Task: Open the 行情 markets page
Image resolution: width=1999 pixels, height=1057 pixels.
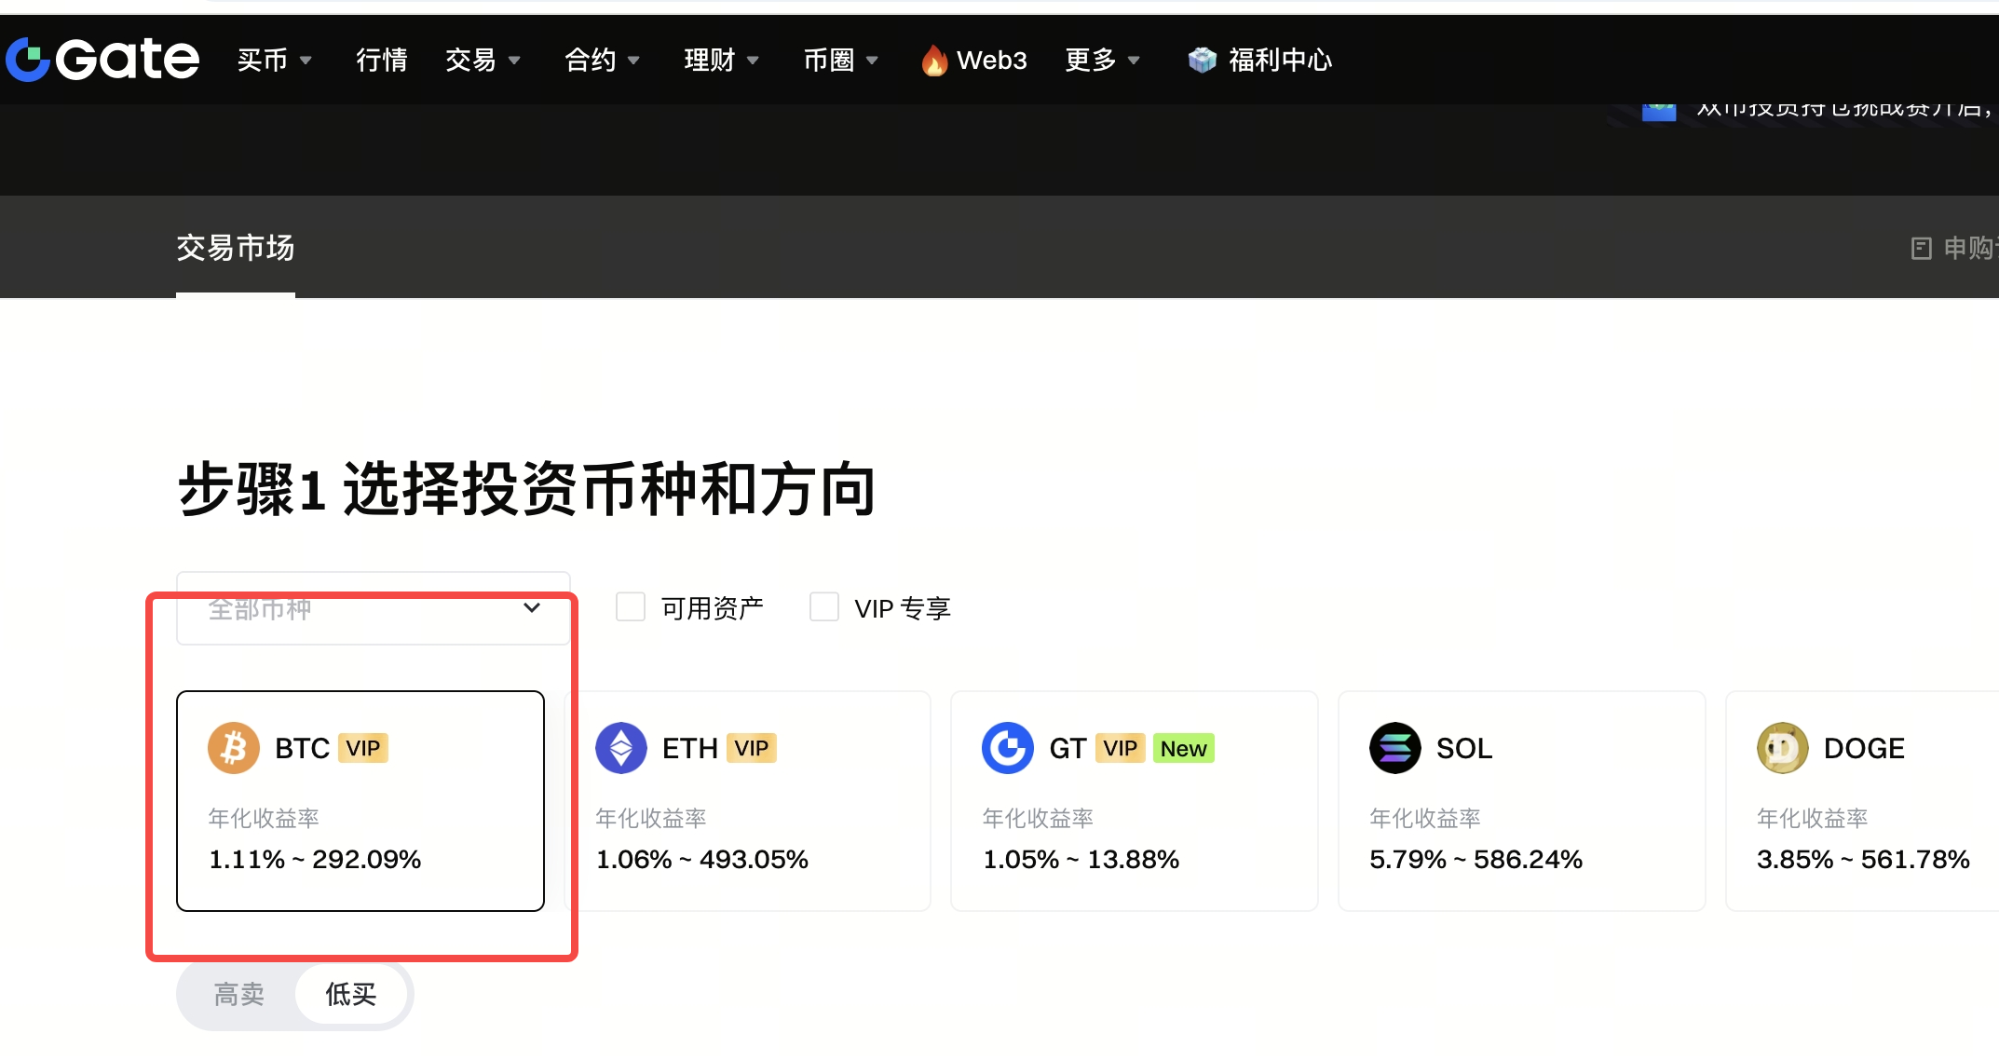Action: click(x=382, y=60)
